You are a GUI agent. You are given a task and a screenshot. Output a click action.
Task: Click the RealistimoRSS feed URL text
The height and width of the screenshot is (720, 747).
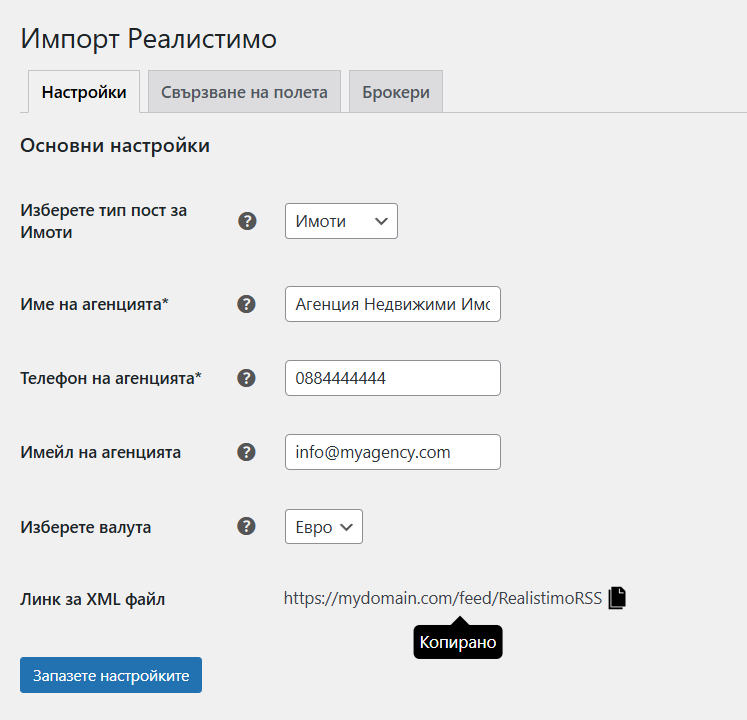(442, 599)
